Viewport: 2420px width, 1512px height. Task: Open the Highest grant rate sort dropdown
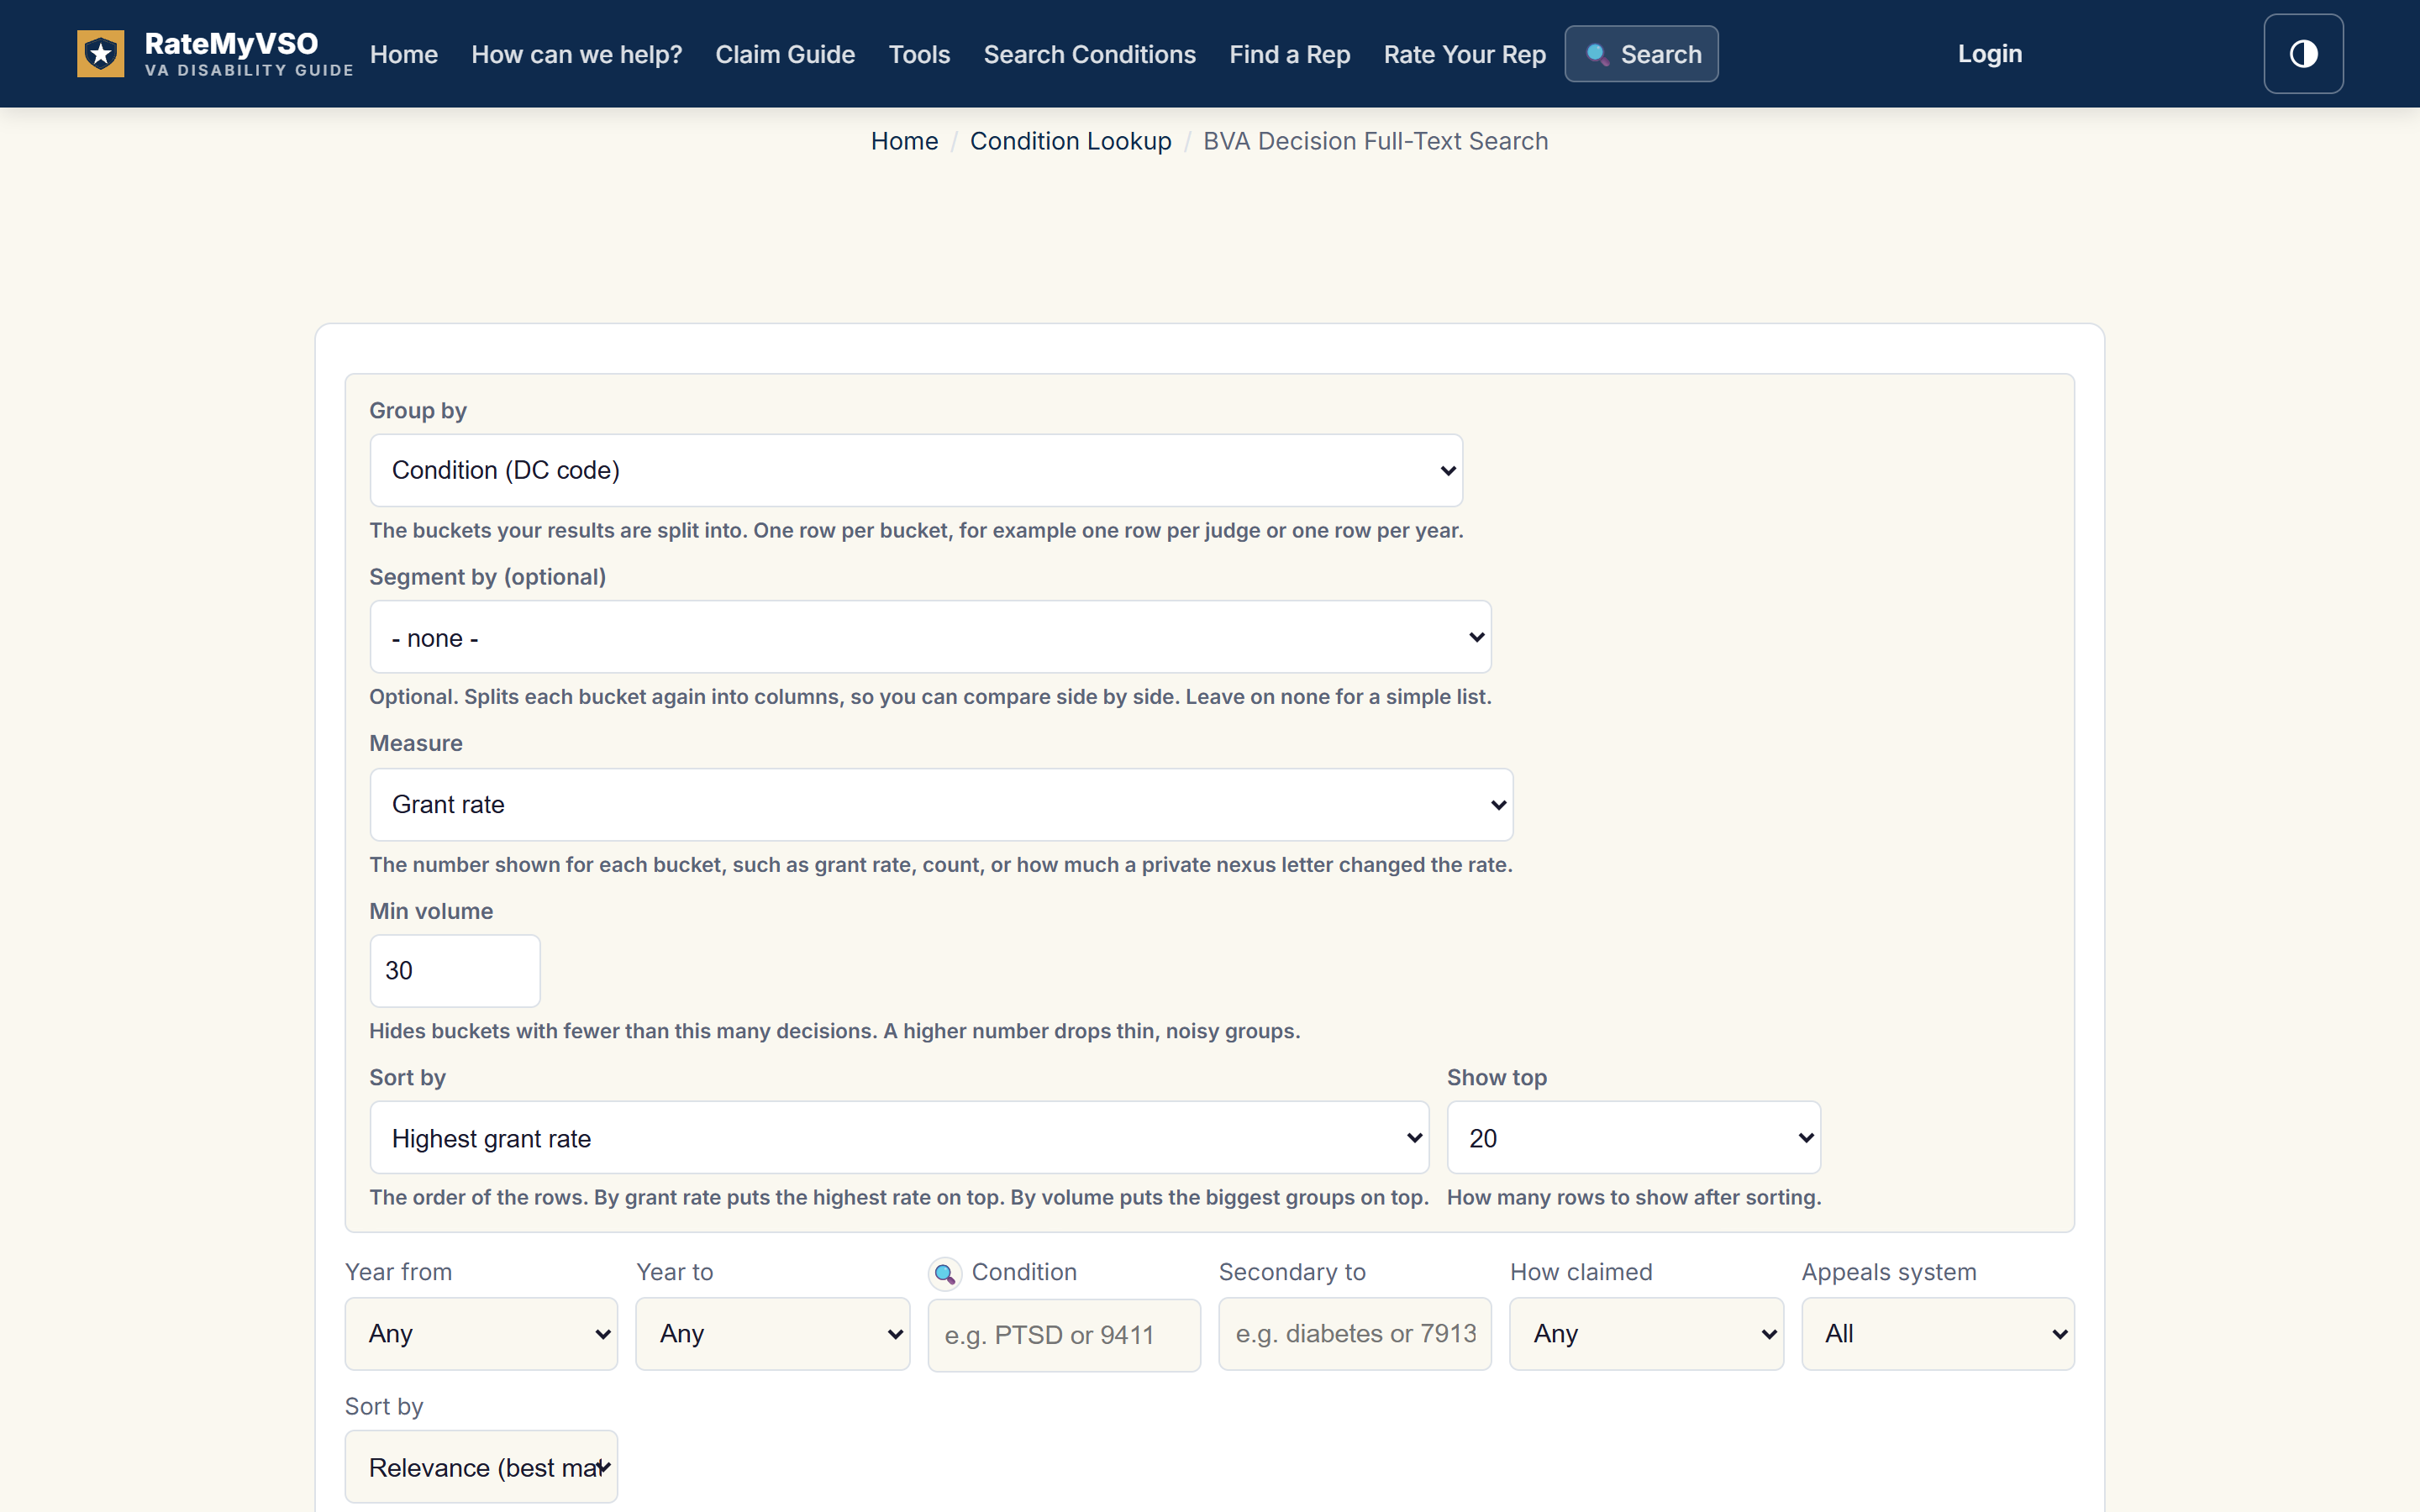[x=899, y=1138]
